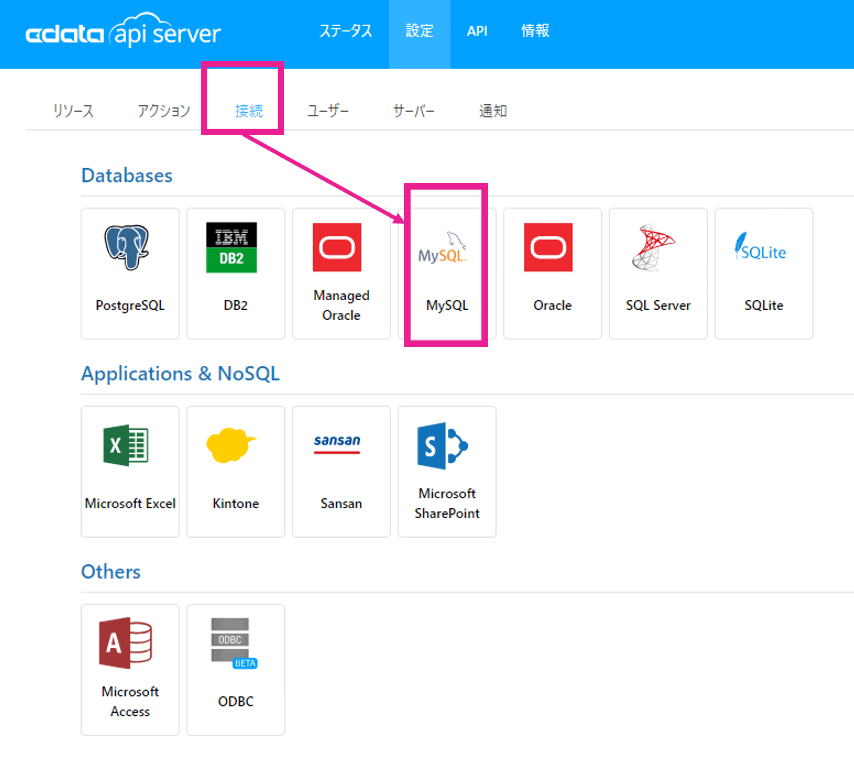The image size is (854, 768).
Task: Click the Microsoft Access label
Action: click(130, 702)
